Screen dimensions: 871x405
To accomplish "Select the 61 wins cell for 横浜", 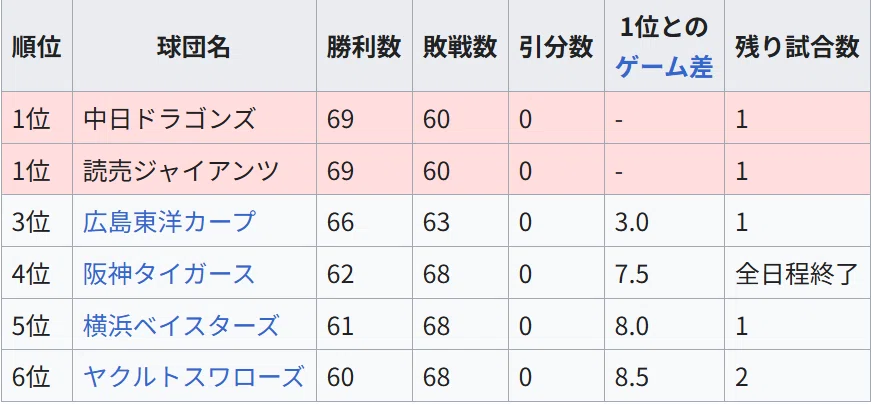I will pyautogui.click(x=364, y=326).
